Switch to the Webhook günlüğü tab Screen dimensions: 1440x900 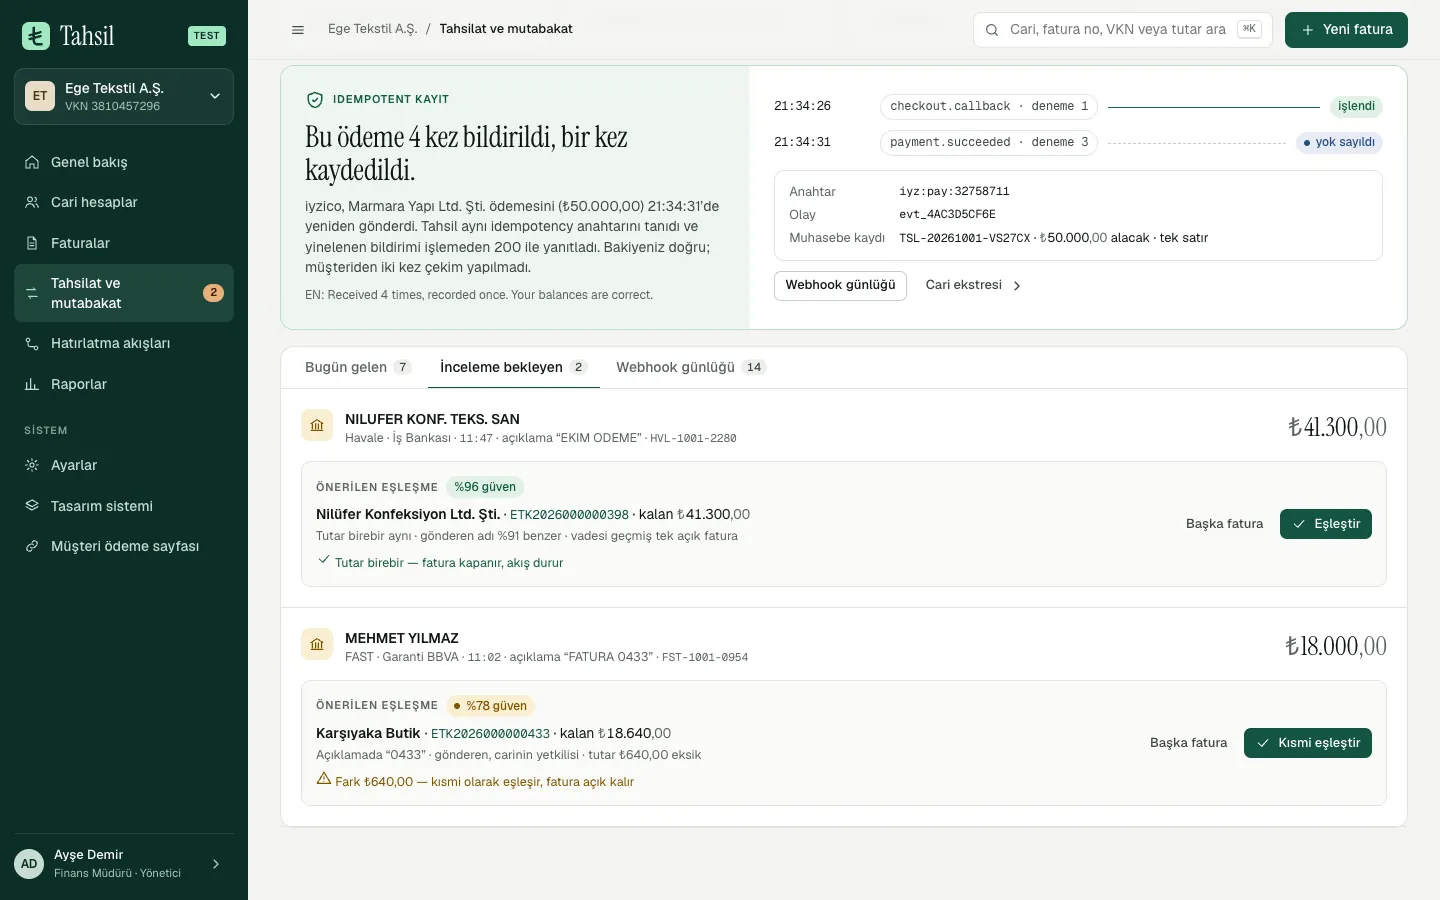pos(691,367)
